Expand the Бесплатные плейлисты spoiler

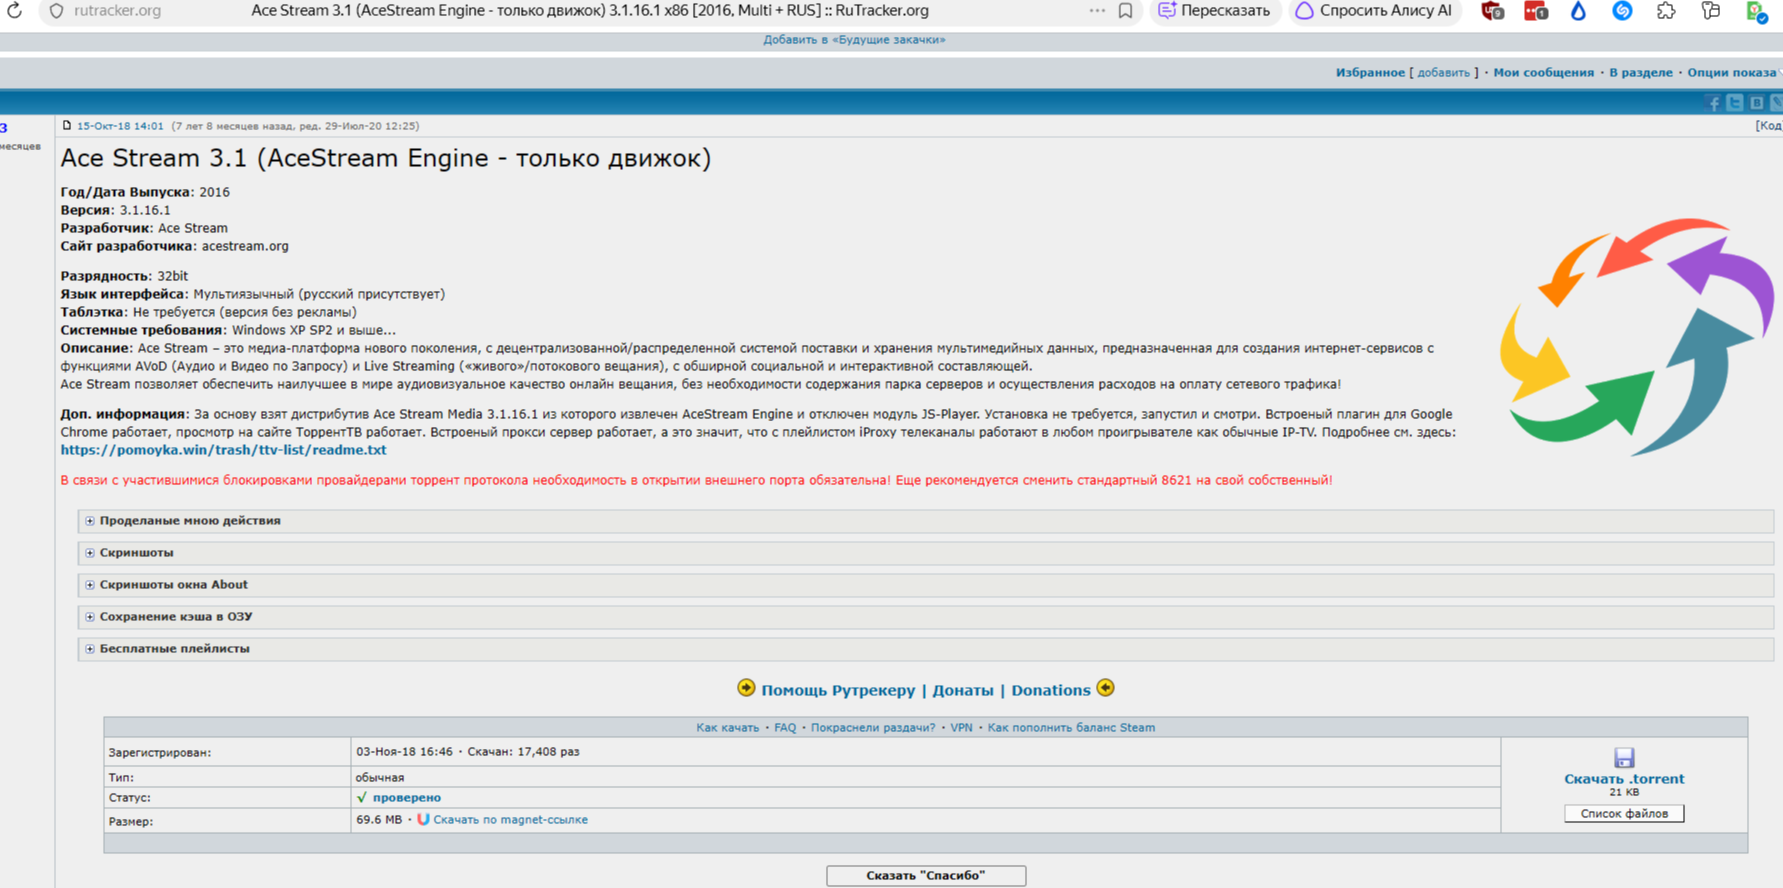pyautogui.click(x=925, y=649)
